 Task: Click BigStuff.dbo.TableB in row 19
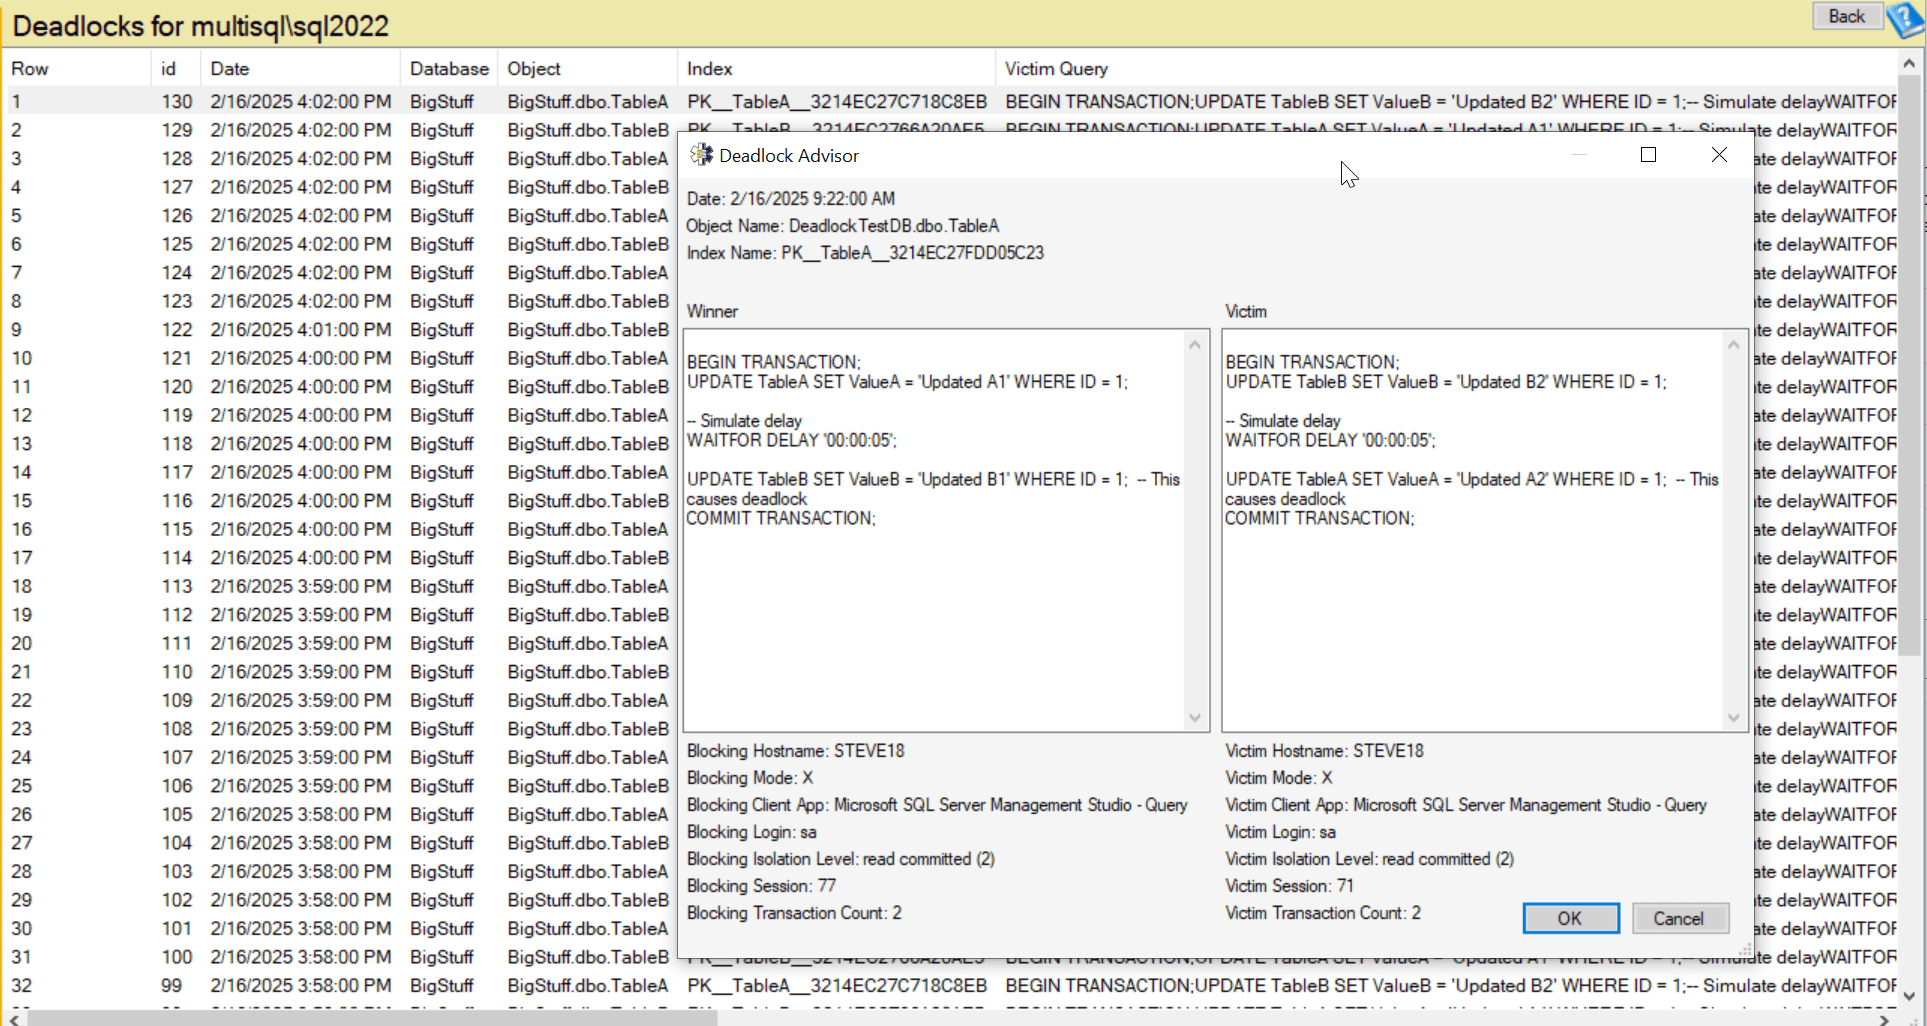[588, 614]
